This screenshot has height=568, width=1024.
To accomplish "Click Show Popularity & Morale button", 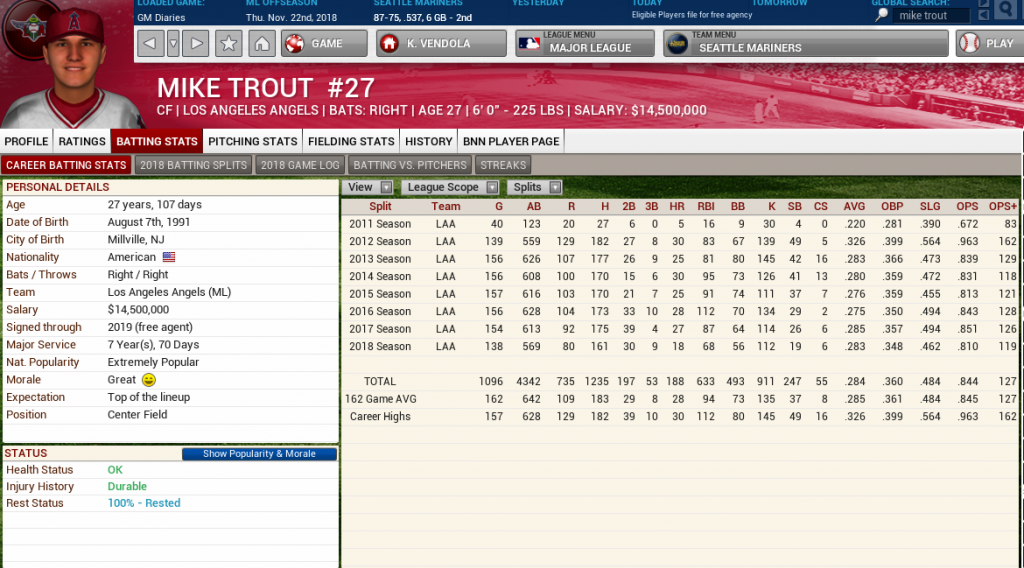I will coord(259,454).
